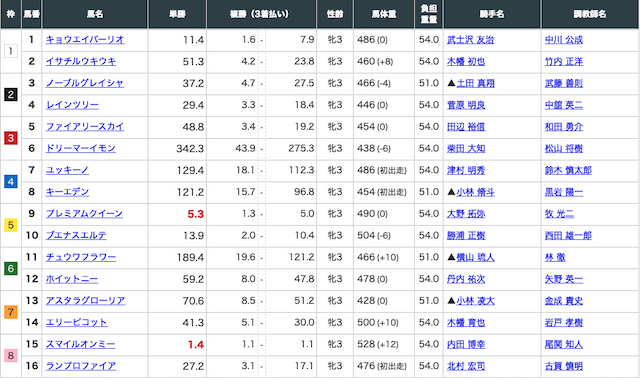Open the ノーブルグレイシャ horse link
Image resolution: width=640 pixels, height=378 pixels.
(84, 83)
